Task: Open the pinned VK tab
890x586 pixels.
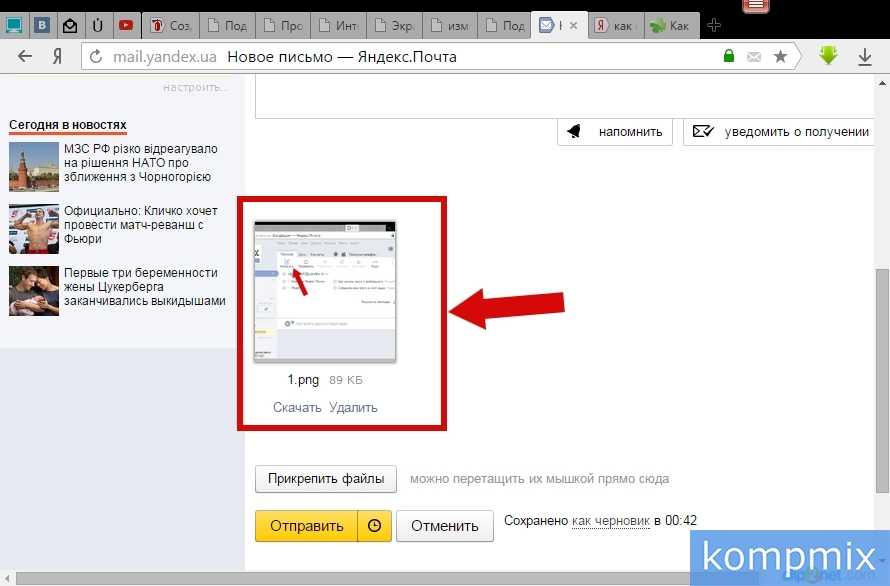Action: coord(41,26)
